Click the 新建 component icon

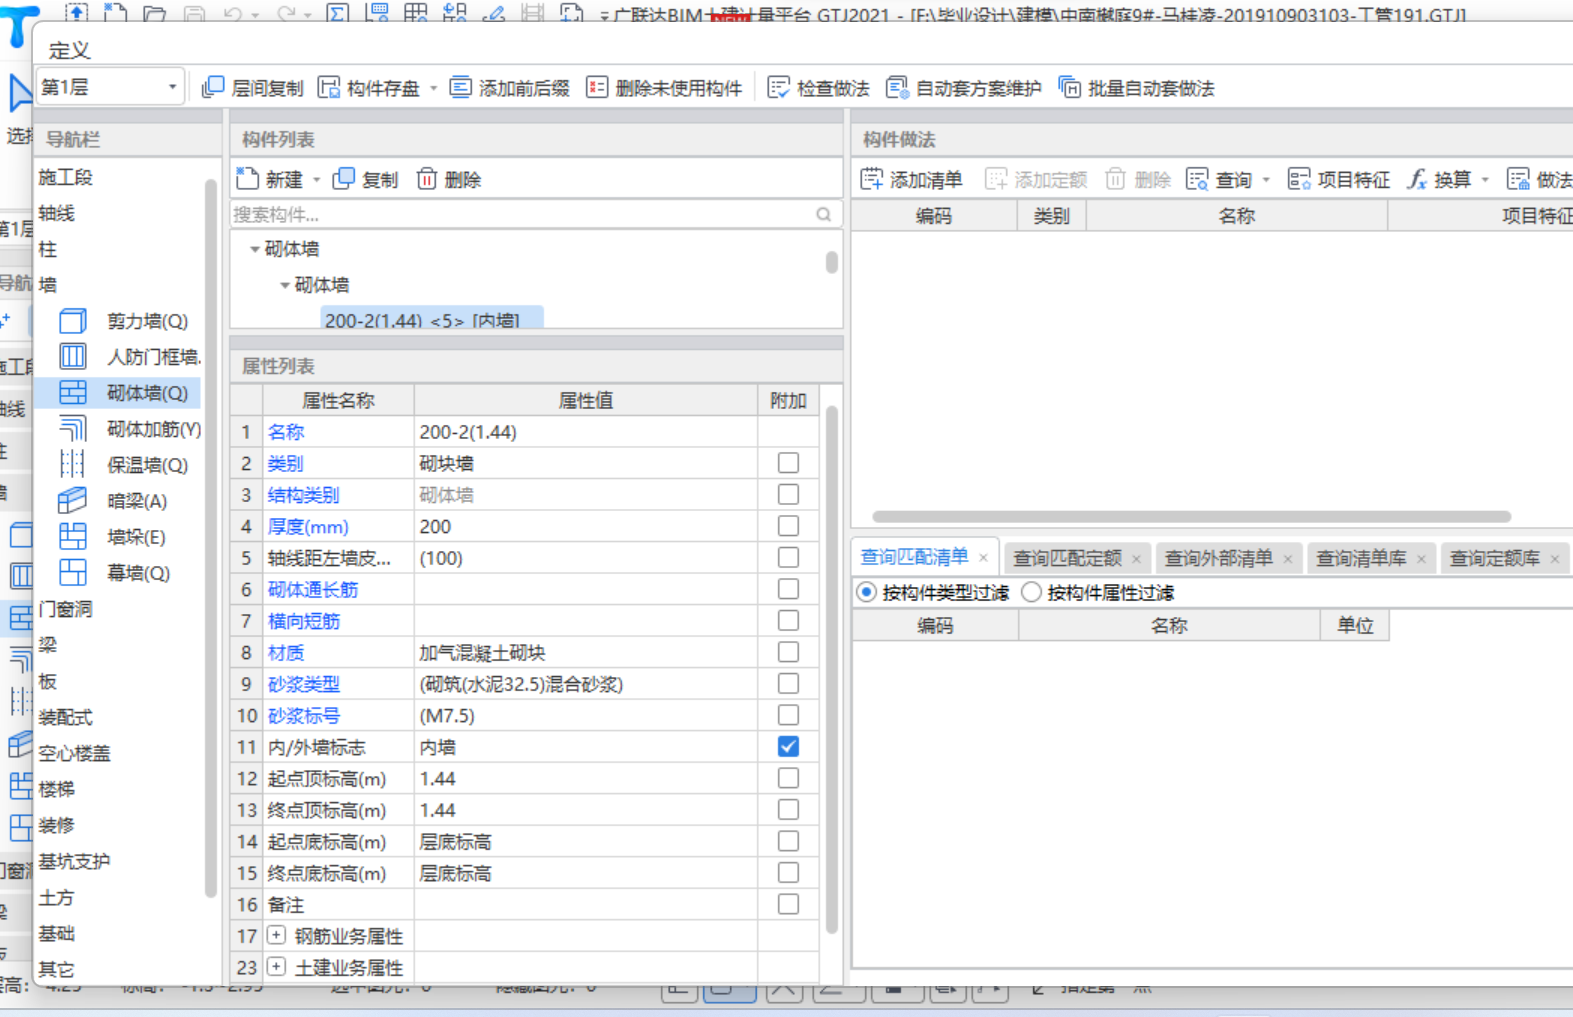pos(247,179)
